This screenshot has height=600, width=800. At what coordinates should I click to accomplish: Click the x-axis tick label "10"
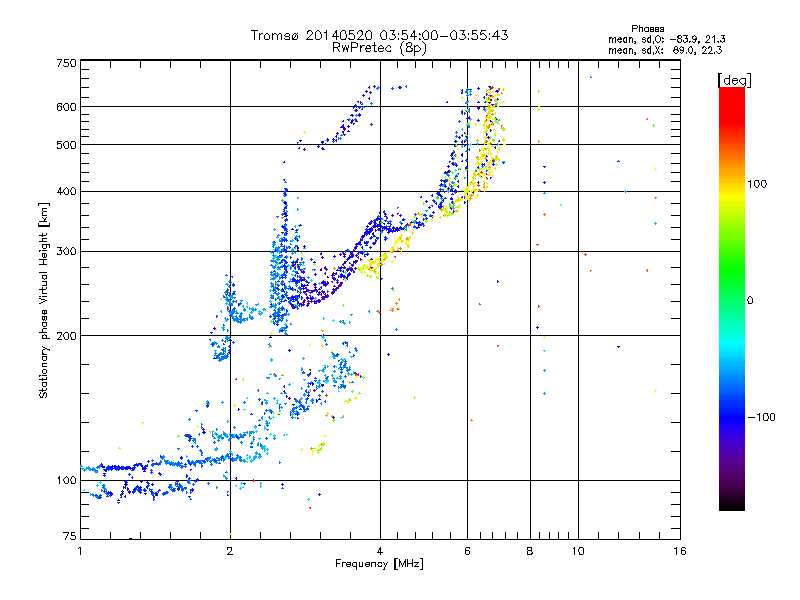[578, 551]
